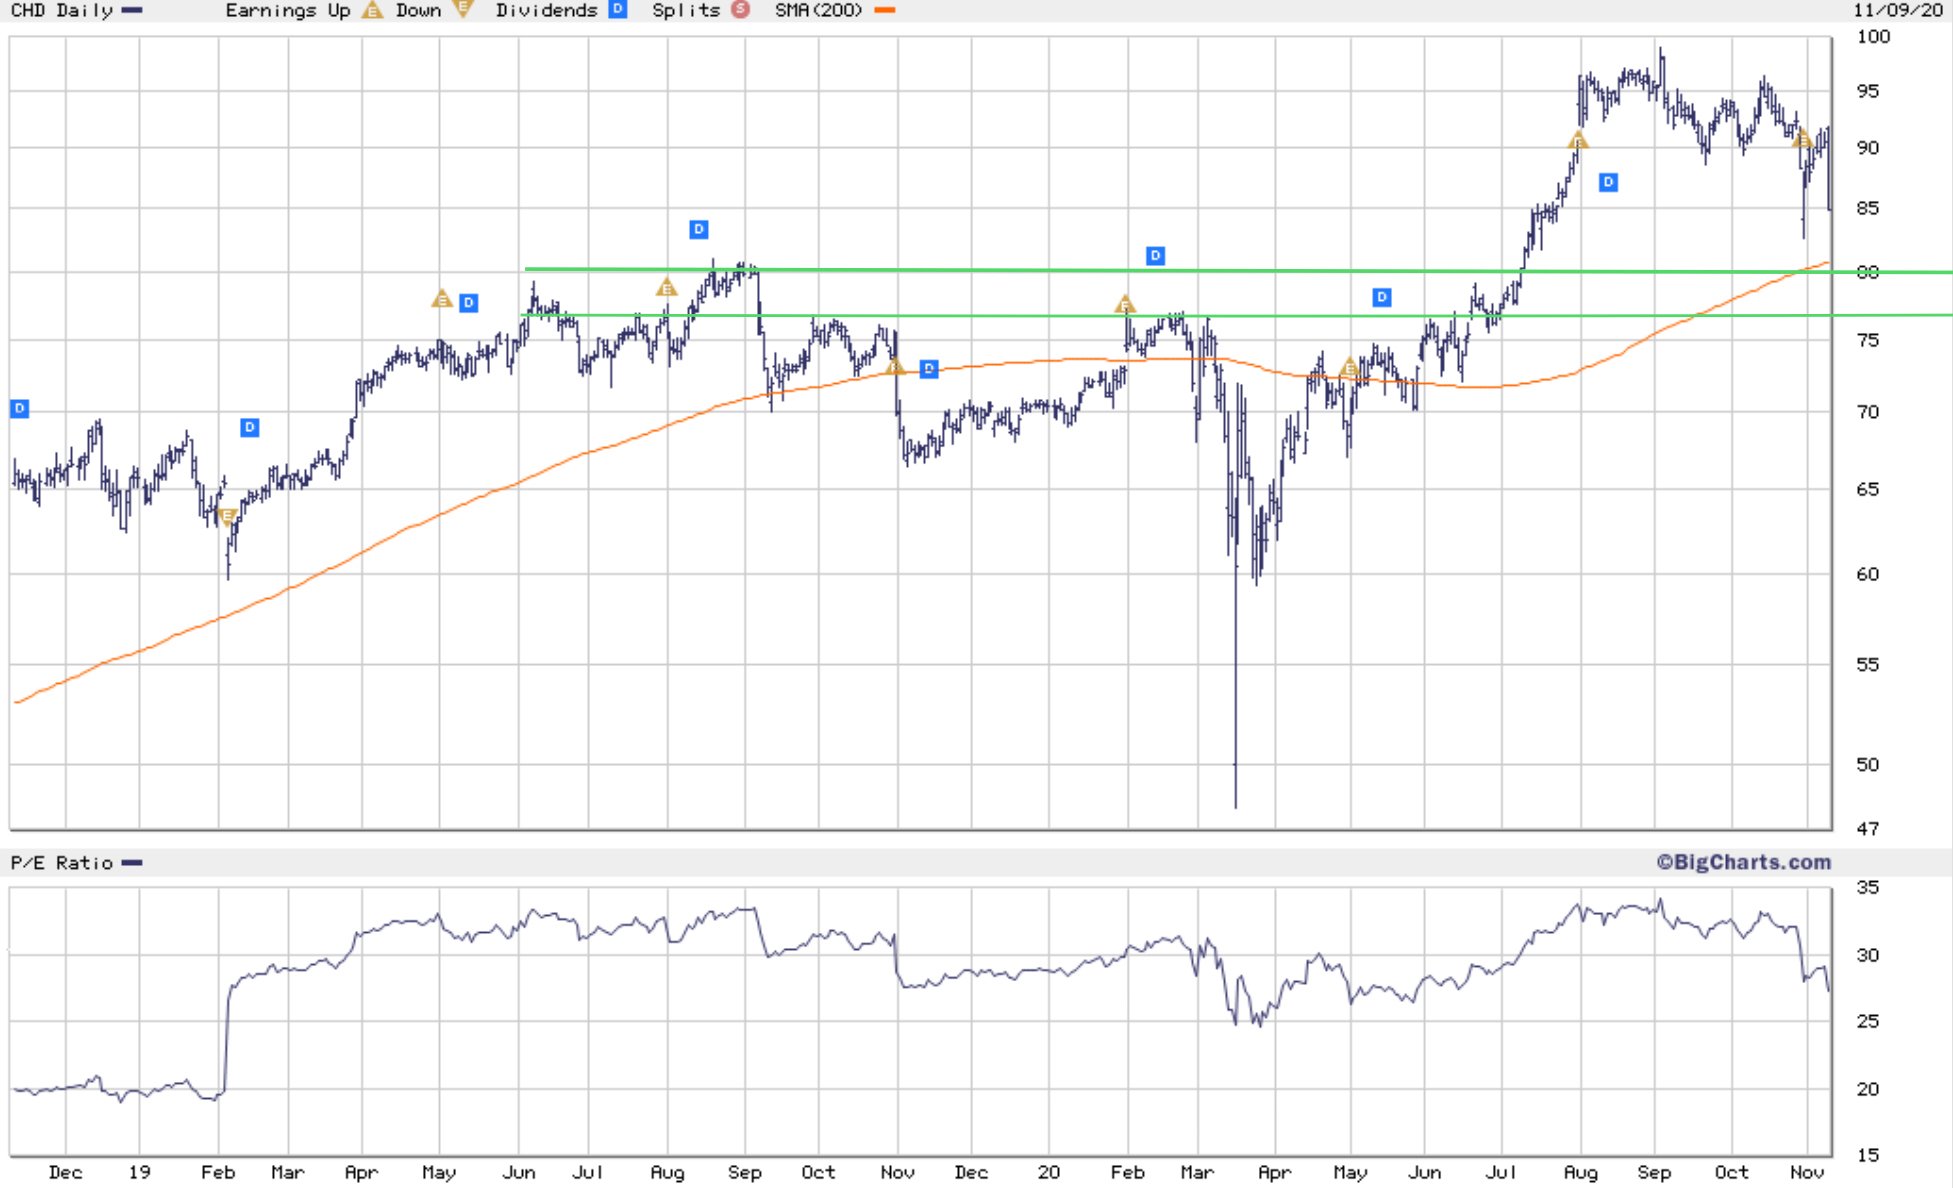Click the blue Dividends D legend icon
Image resolution: width=1953 pixels, height=1188 pixels.
coord(618,10)
